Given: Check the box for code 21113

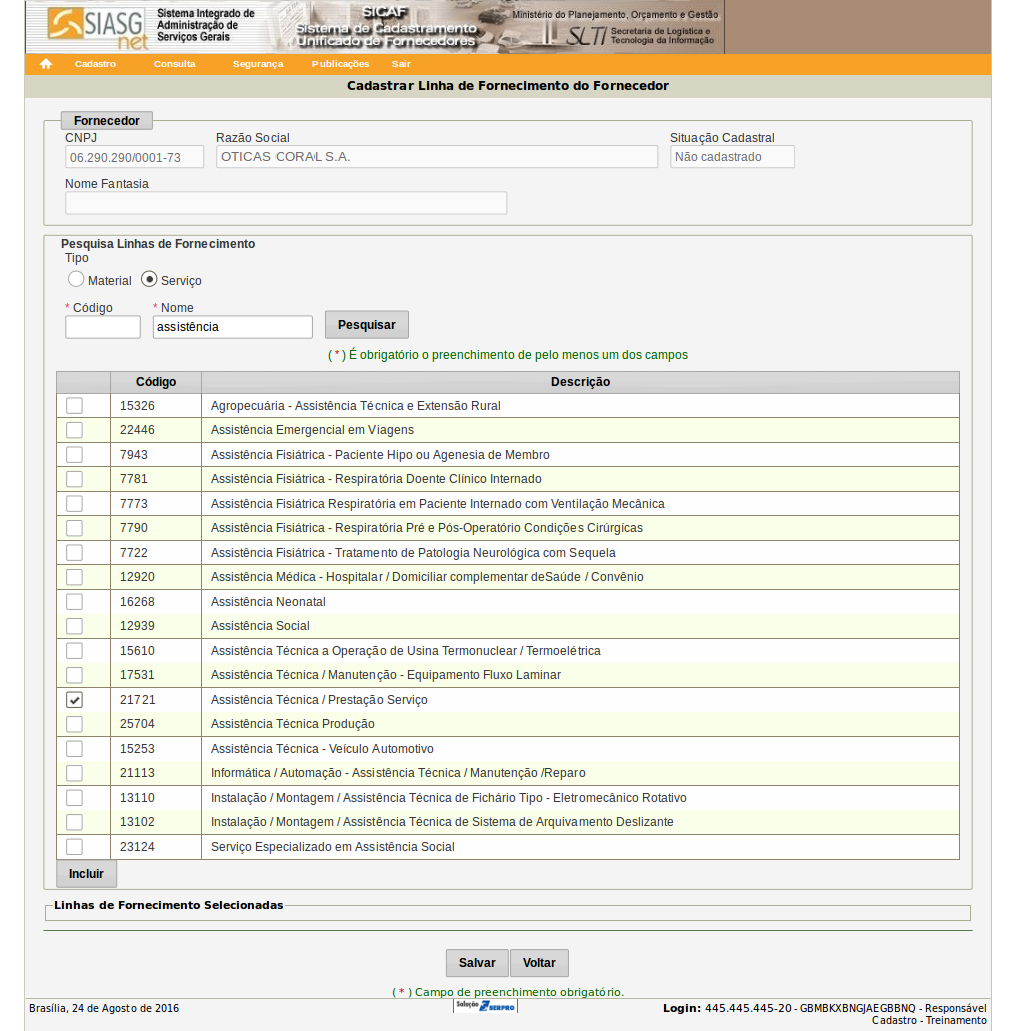Looking at the screenshot, I should pos(74,773).
